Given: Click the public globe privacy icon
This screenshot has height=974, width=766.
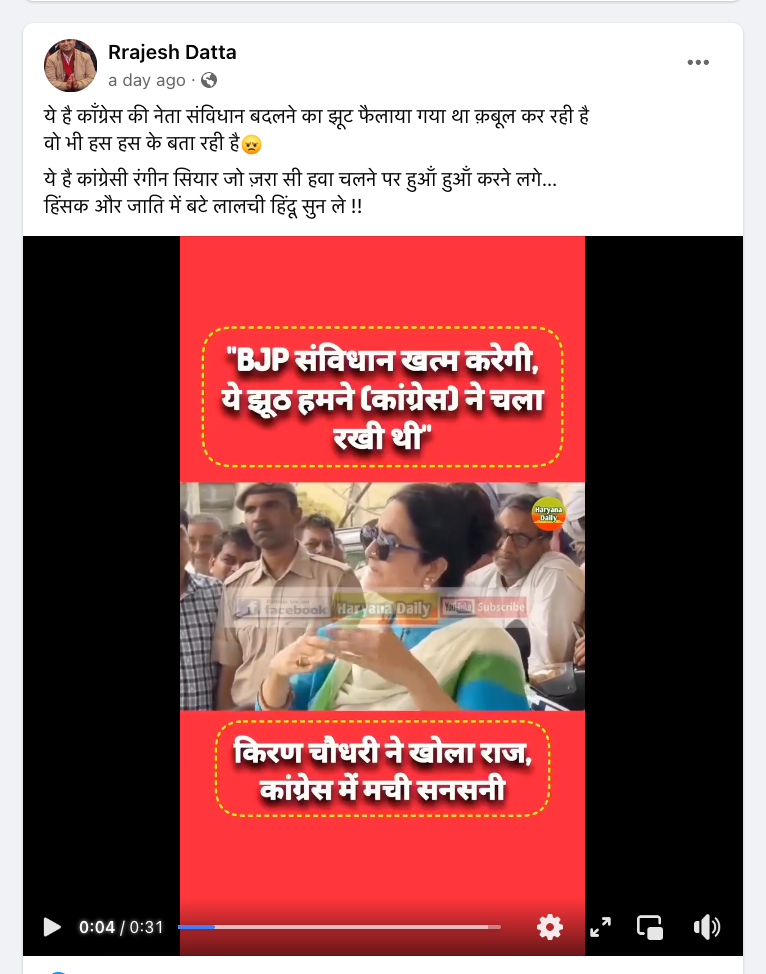Looking at the screenshot, I should 209,80.
